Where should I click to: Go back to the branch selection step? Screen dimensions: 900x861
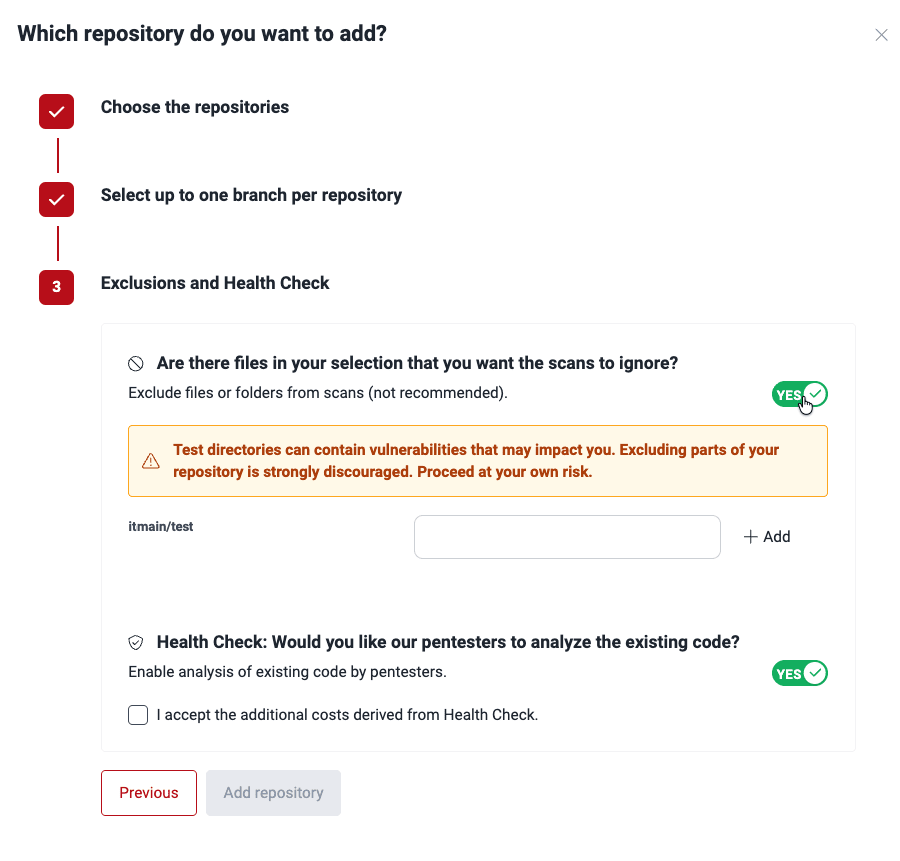tap(251, 195)
